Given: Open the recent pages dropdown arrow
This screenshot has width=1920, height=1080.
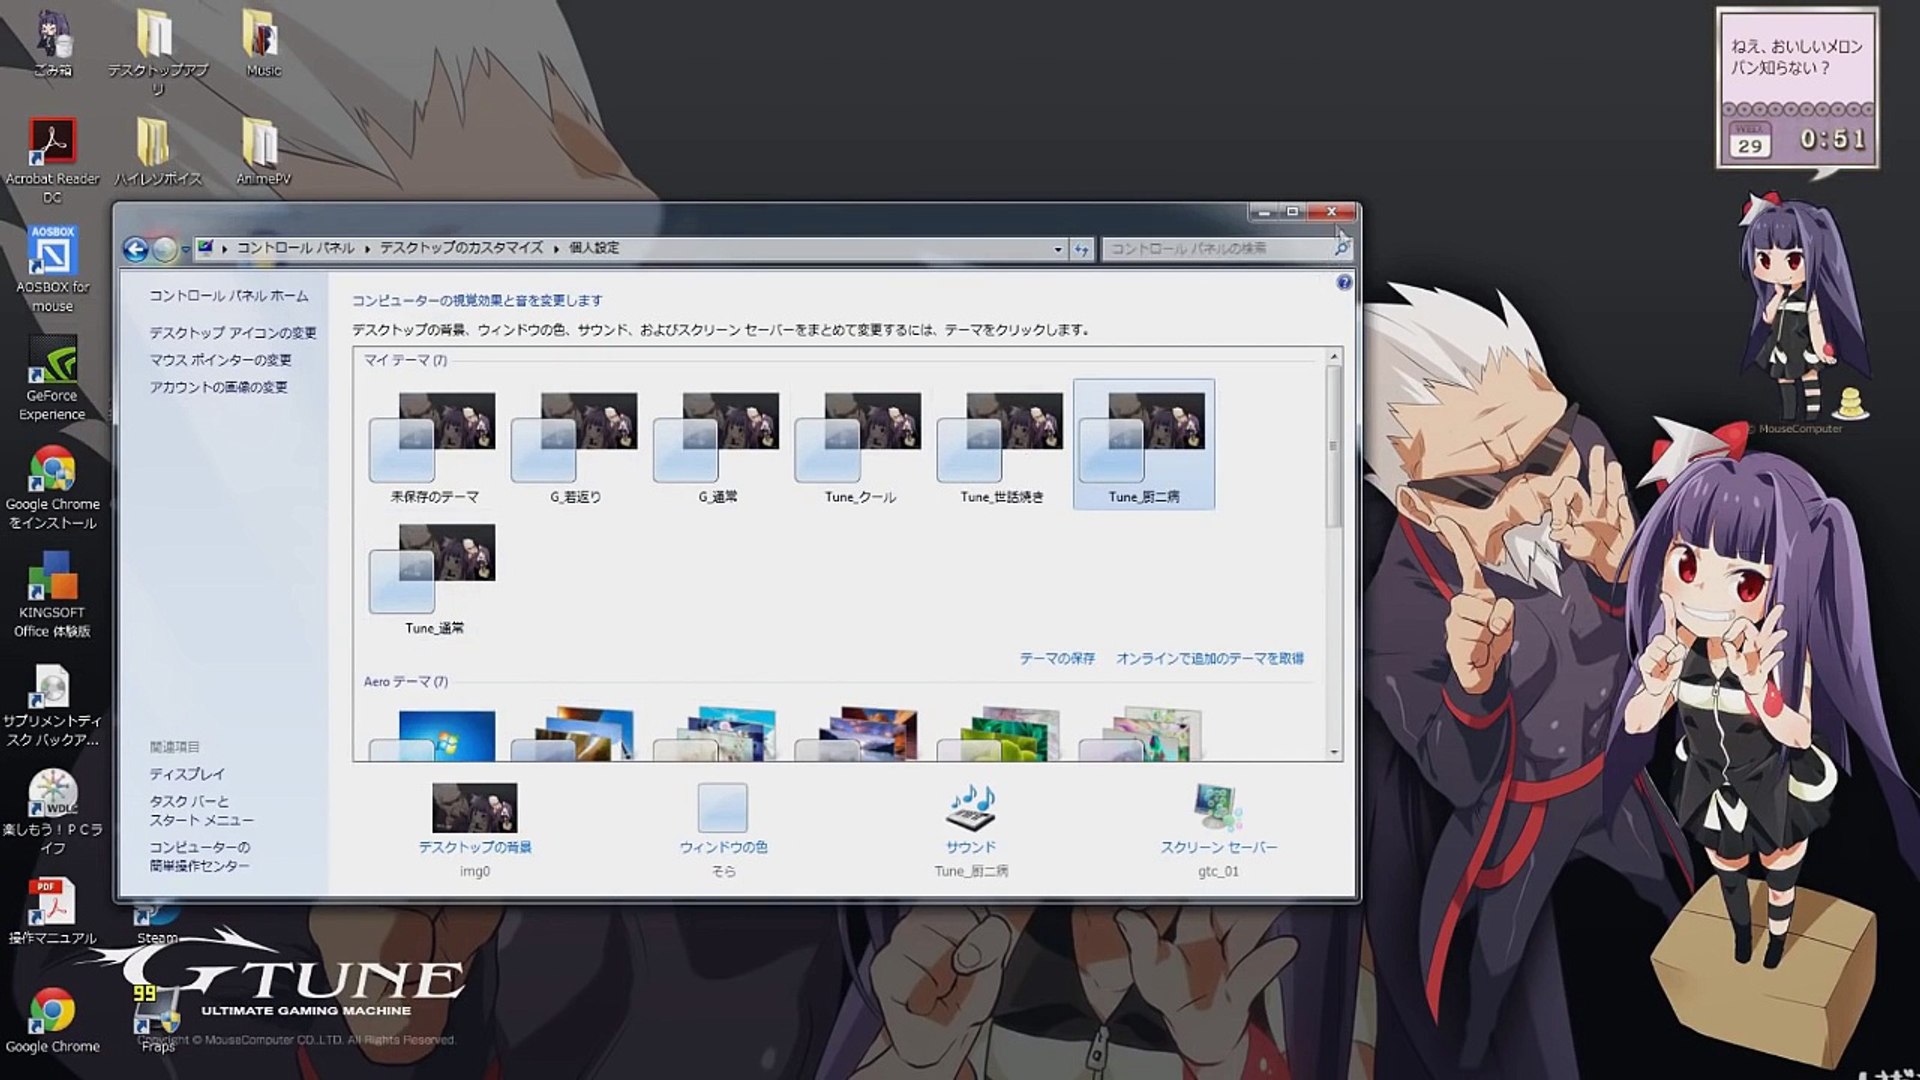Looking at the screenshot, I should [186, 250].
